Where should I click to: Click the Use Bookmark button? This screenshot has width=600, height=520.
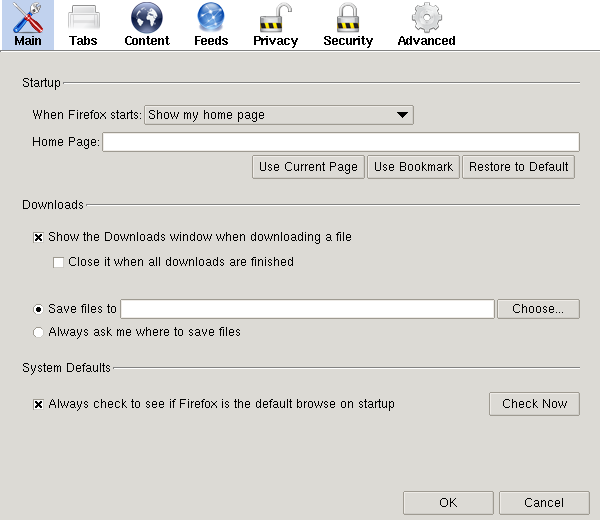[x=413, y=167]
